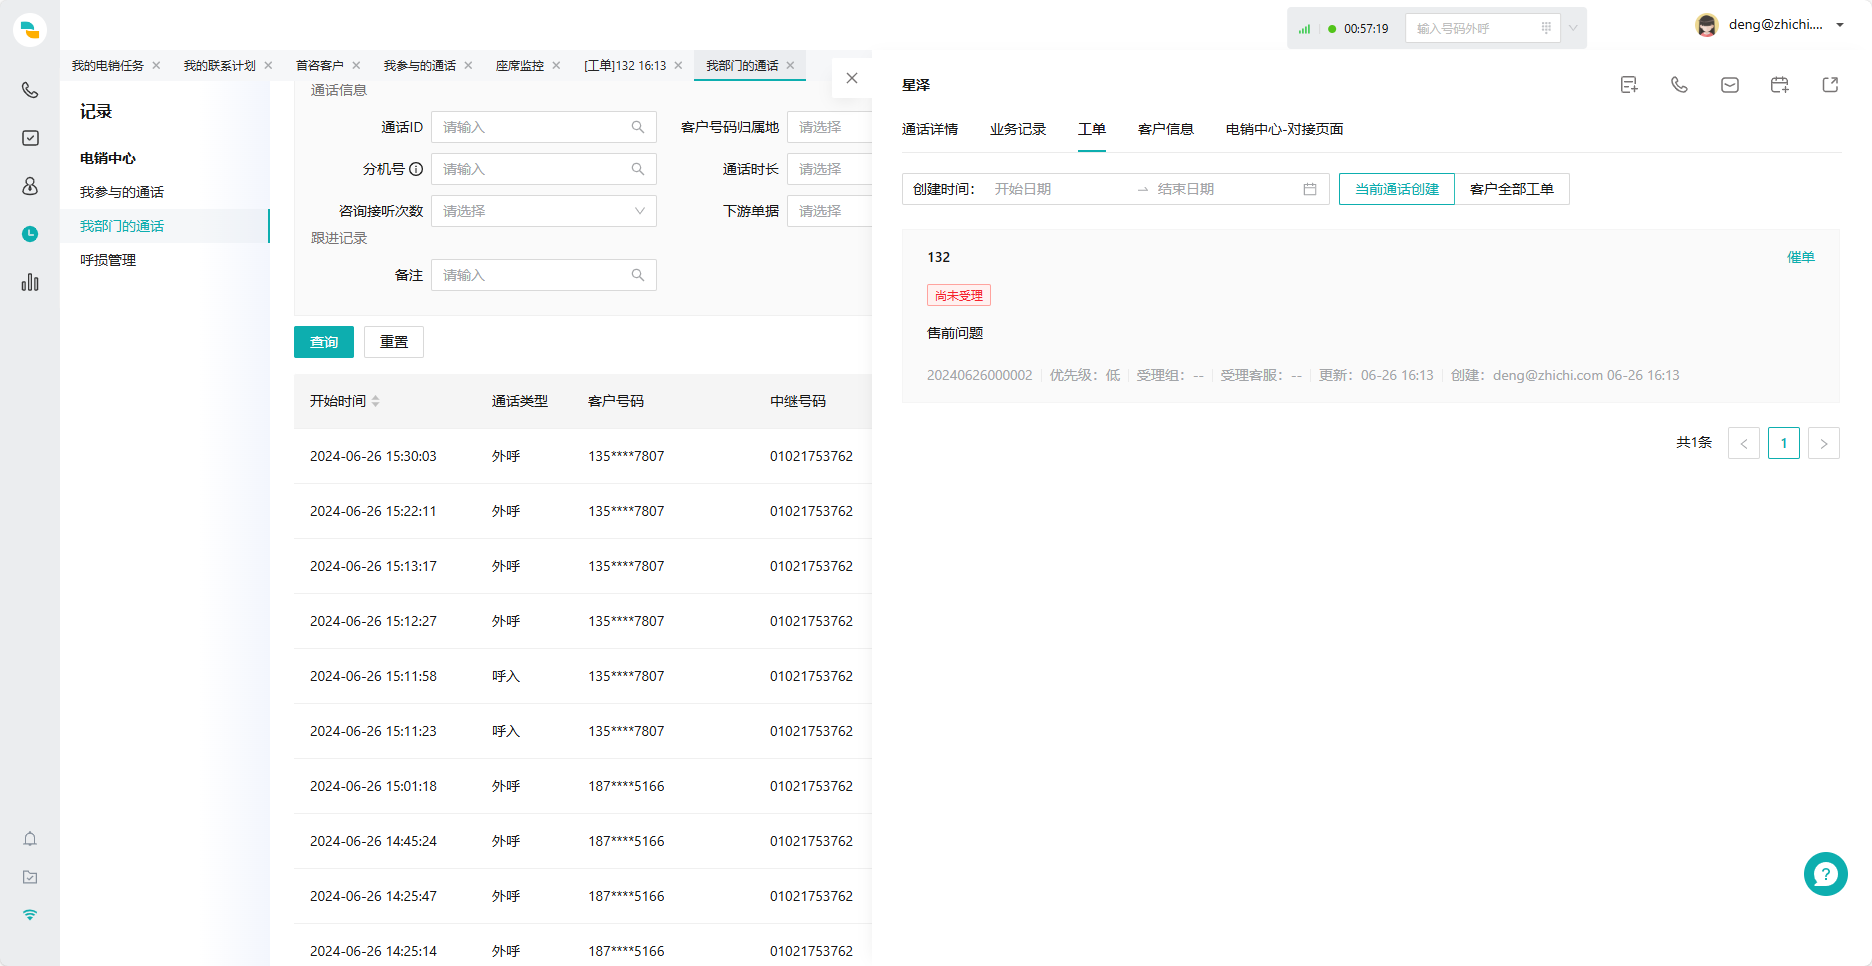
Task: Click the signal strength icon in top bar
Action: click(1304, 29)
